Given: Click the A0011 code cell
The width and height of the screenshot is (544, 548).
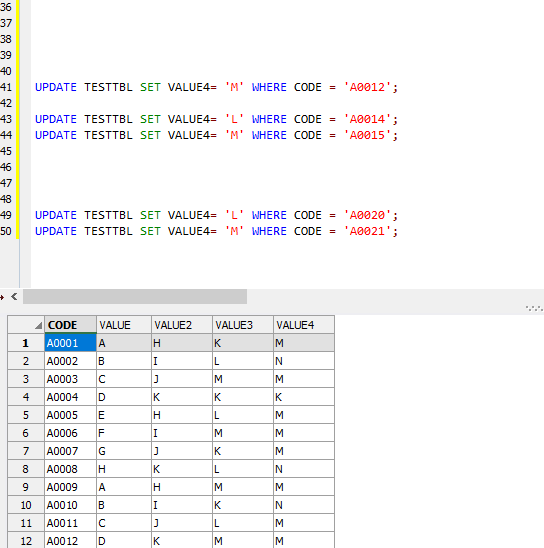Looking at the screenshot, I should (70, 523).
